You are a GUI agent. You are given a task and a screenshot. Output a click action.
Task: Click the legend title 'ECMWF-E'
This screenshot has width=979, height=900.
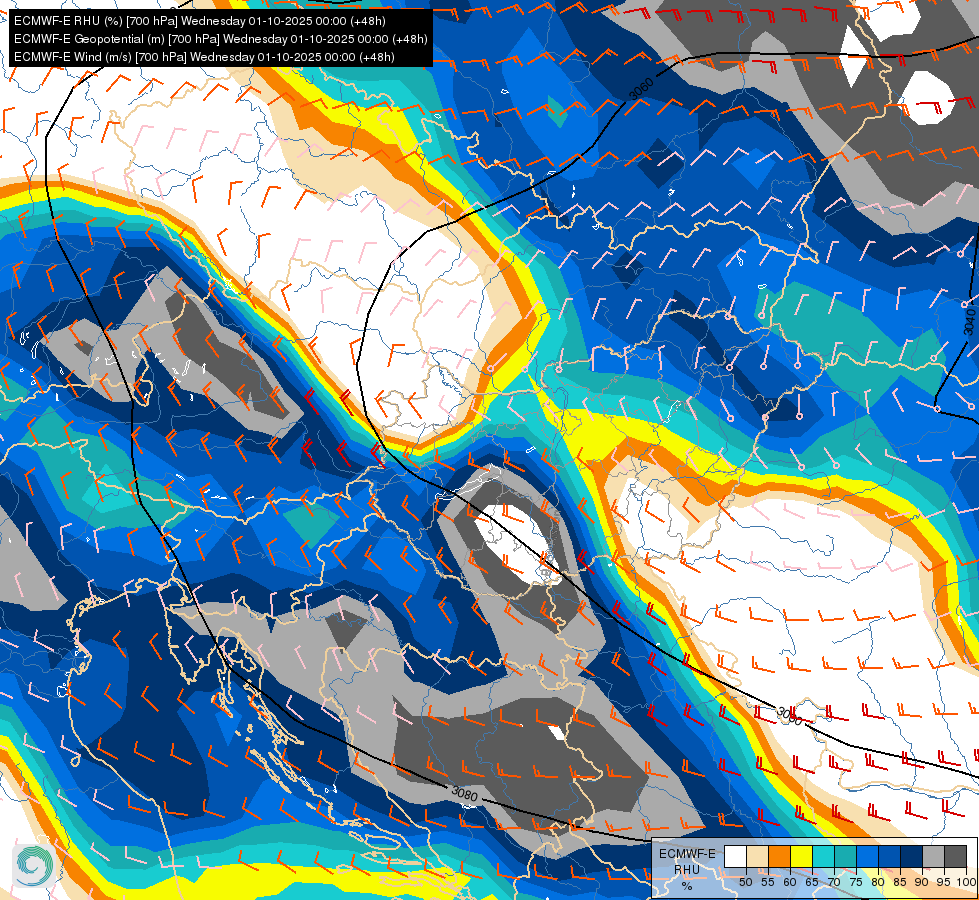[x=687, y=854]
